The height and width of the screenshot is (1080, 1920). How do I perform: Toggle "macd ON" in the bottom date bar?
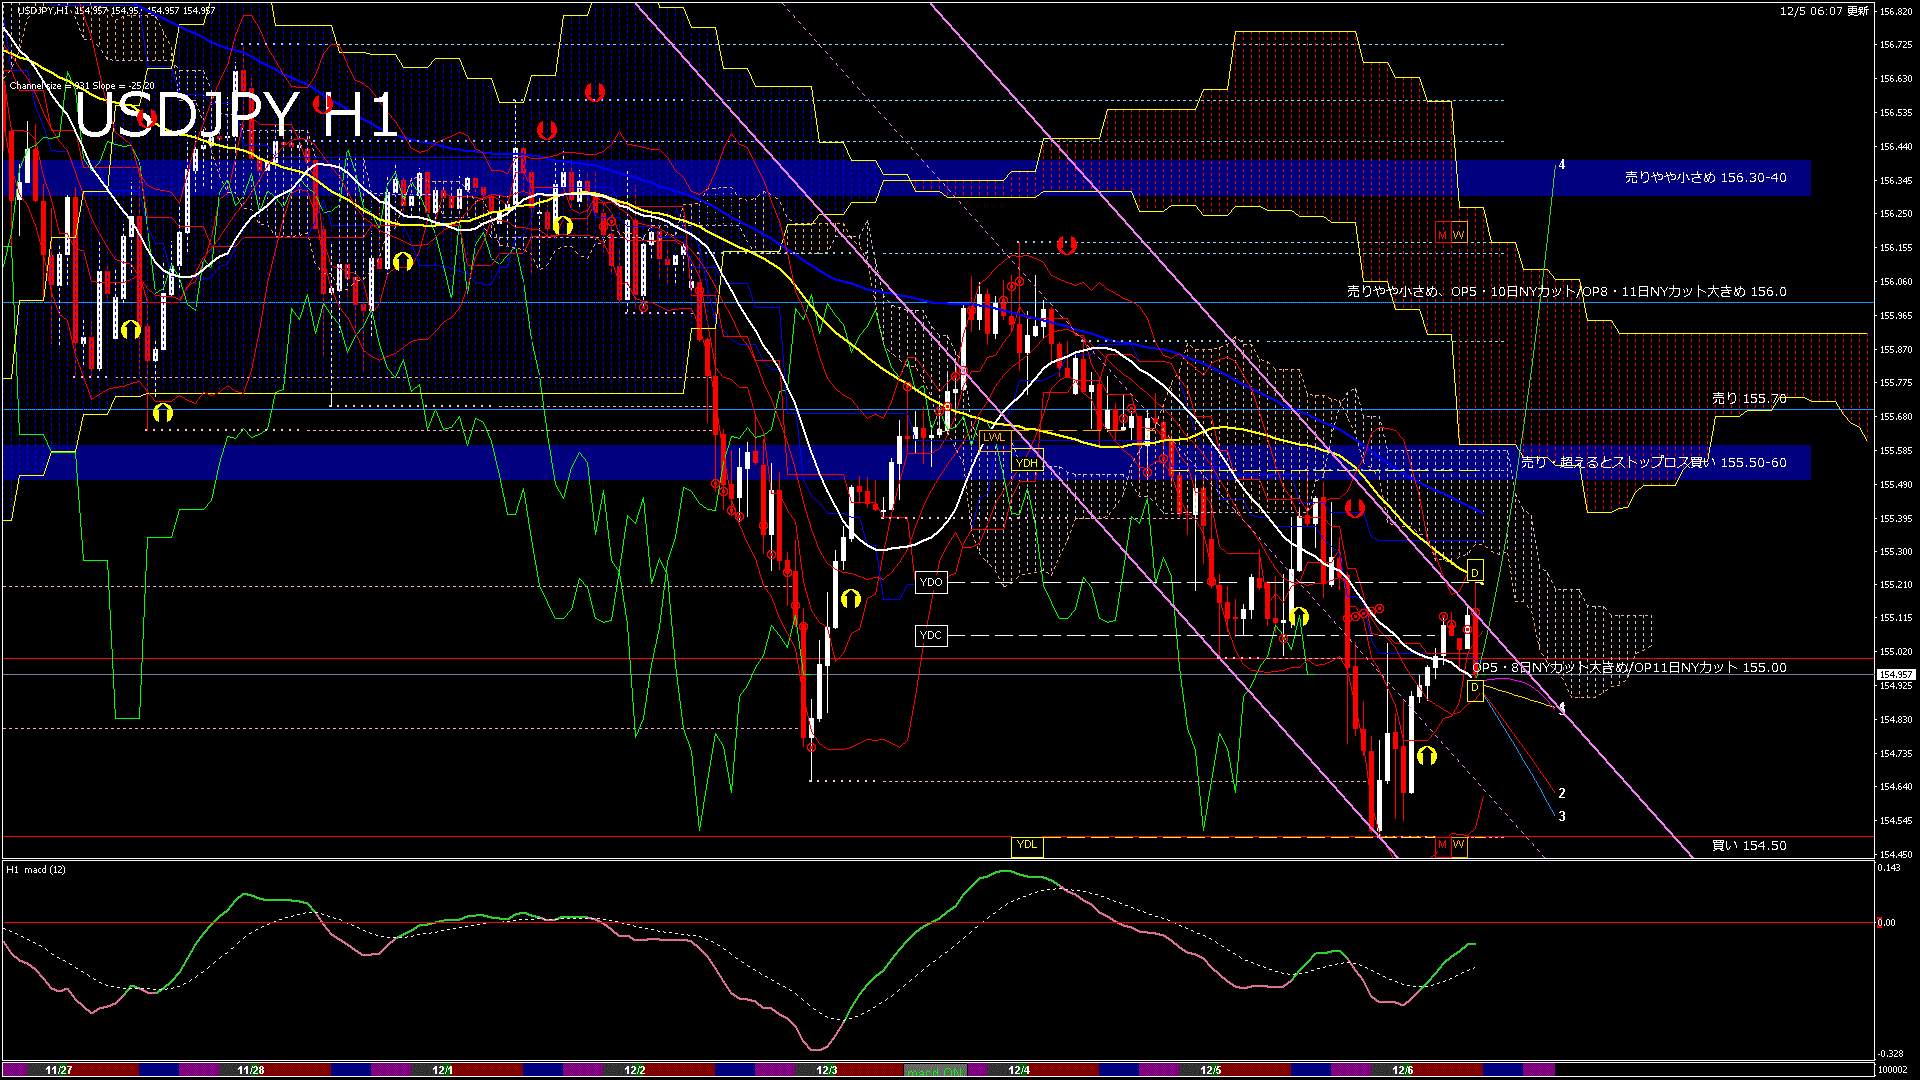pos(937,1067)
